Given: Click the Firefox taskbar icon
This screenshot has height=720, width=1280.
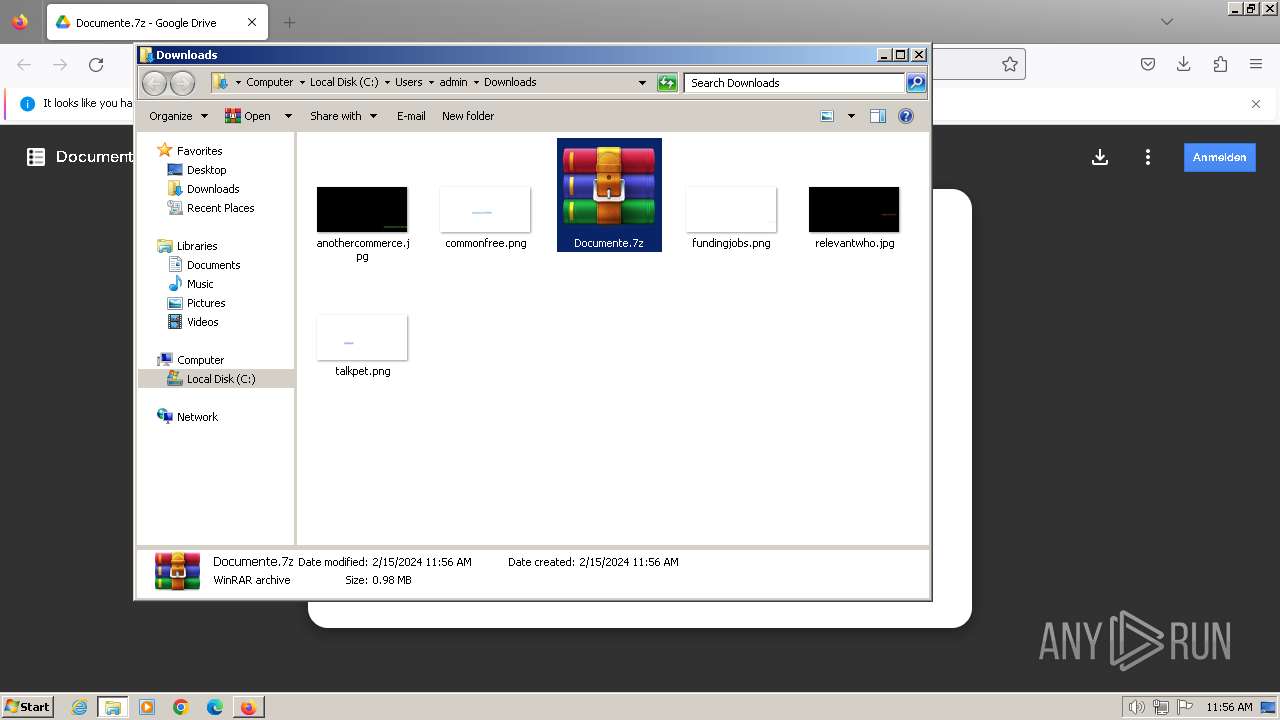Looking at the screenshot, I should coord(248,707).
